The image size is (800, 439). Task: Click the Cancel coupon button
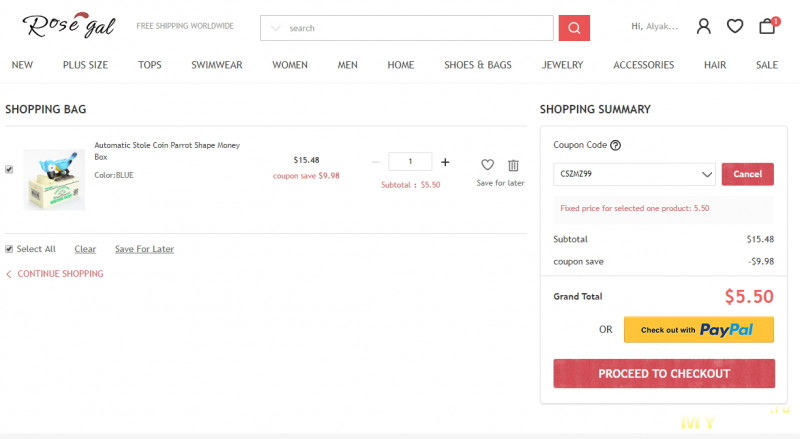[x=747, y=174]
